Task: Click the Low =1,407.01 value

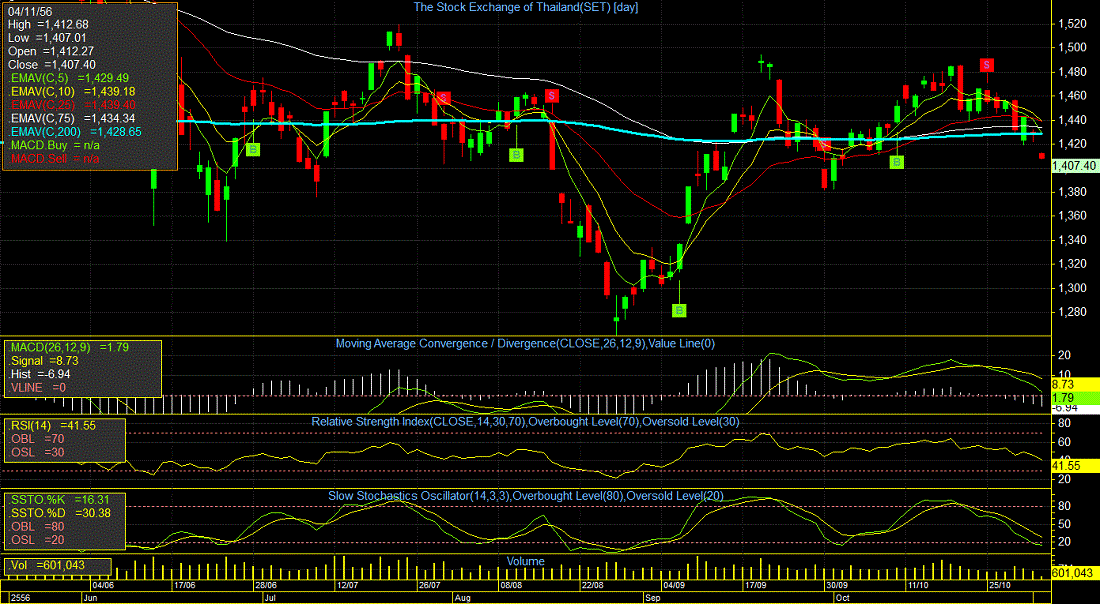Action: [x=47, y=38]
